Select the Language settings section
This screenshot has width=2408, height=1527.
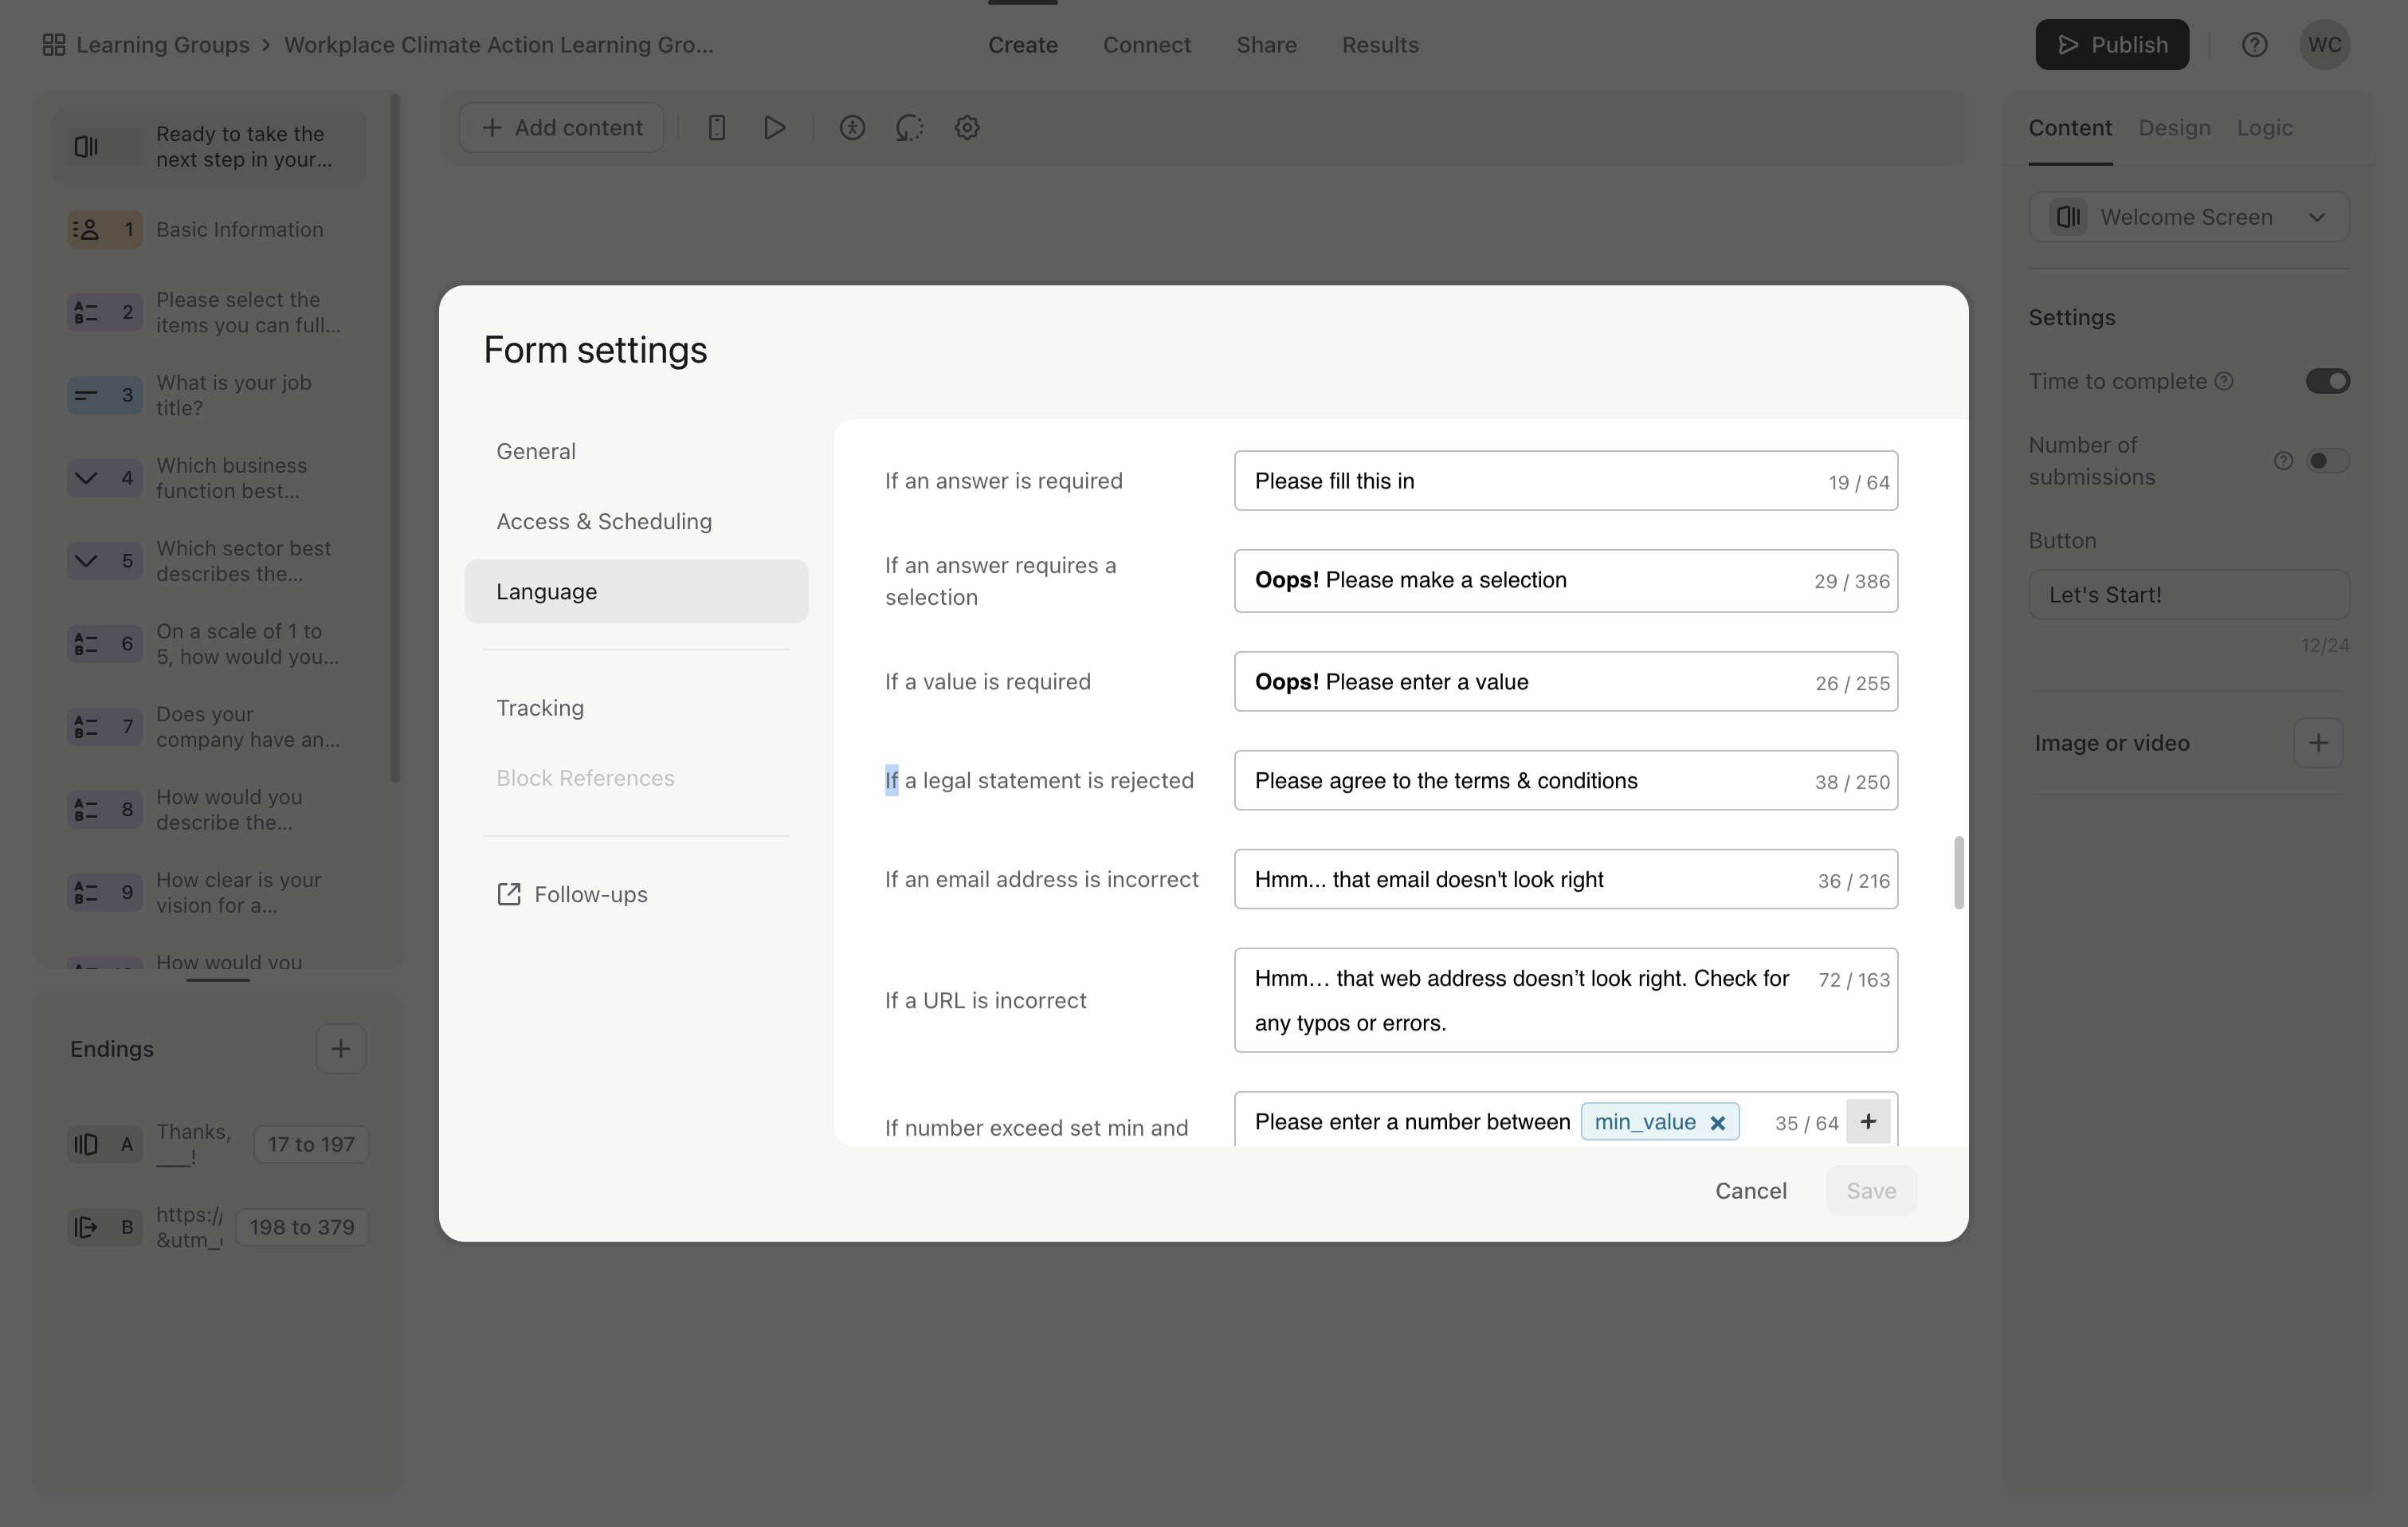pos(636,592)
